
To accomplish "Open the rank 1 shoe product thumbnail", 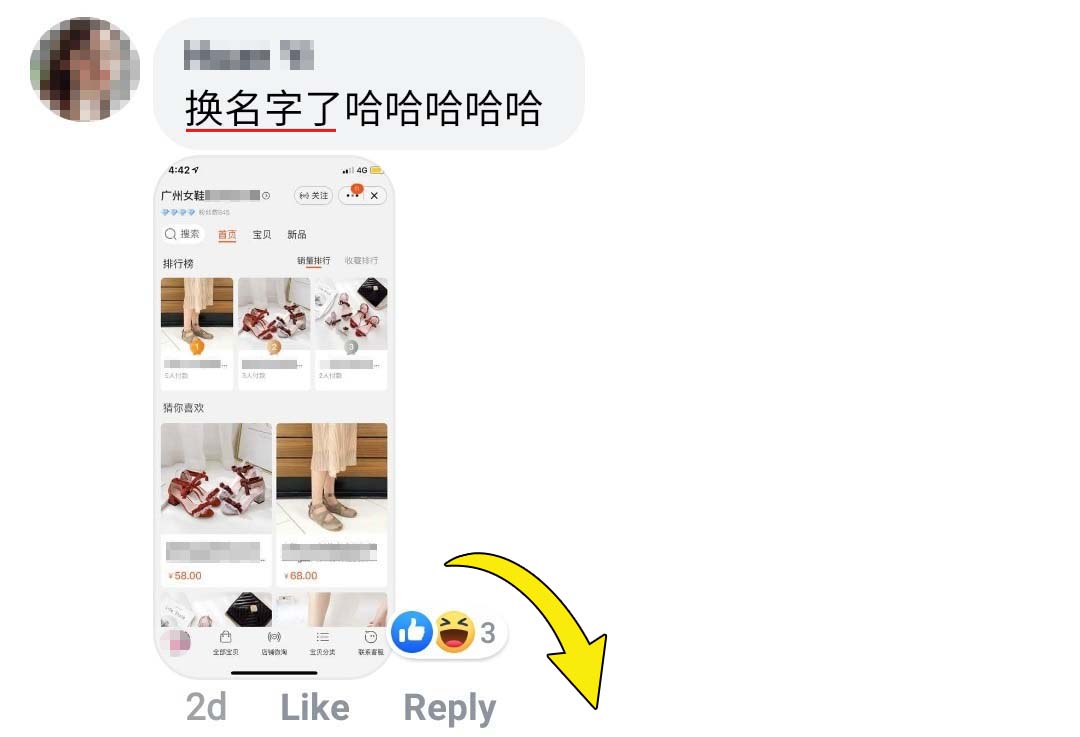I will pos(197,314).
